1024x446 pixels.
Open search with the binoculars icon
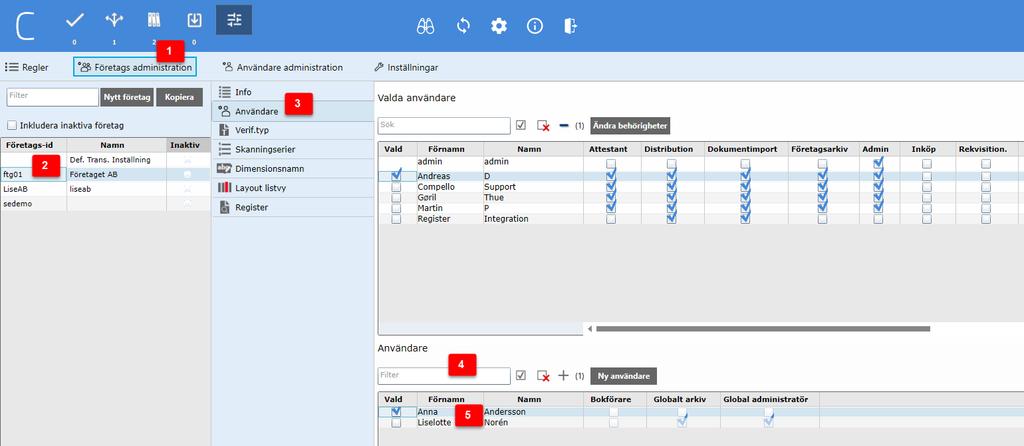(x=426, y=26)
